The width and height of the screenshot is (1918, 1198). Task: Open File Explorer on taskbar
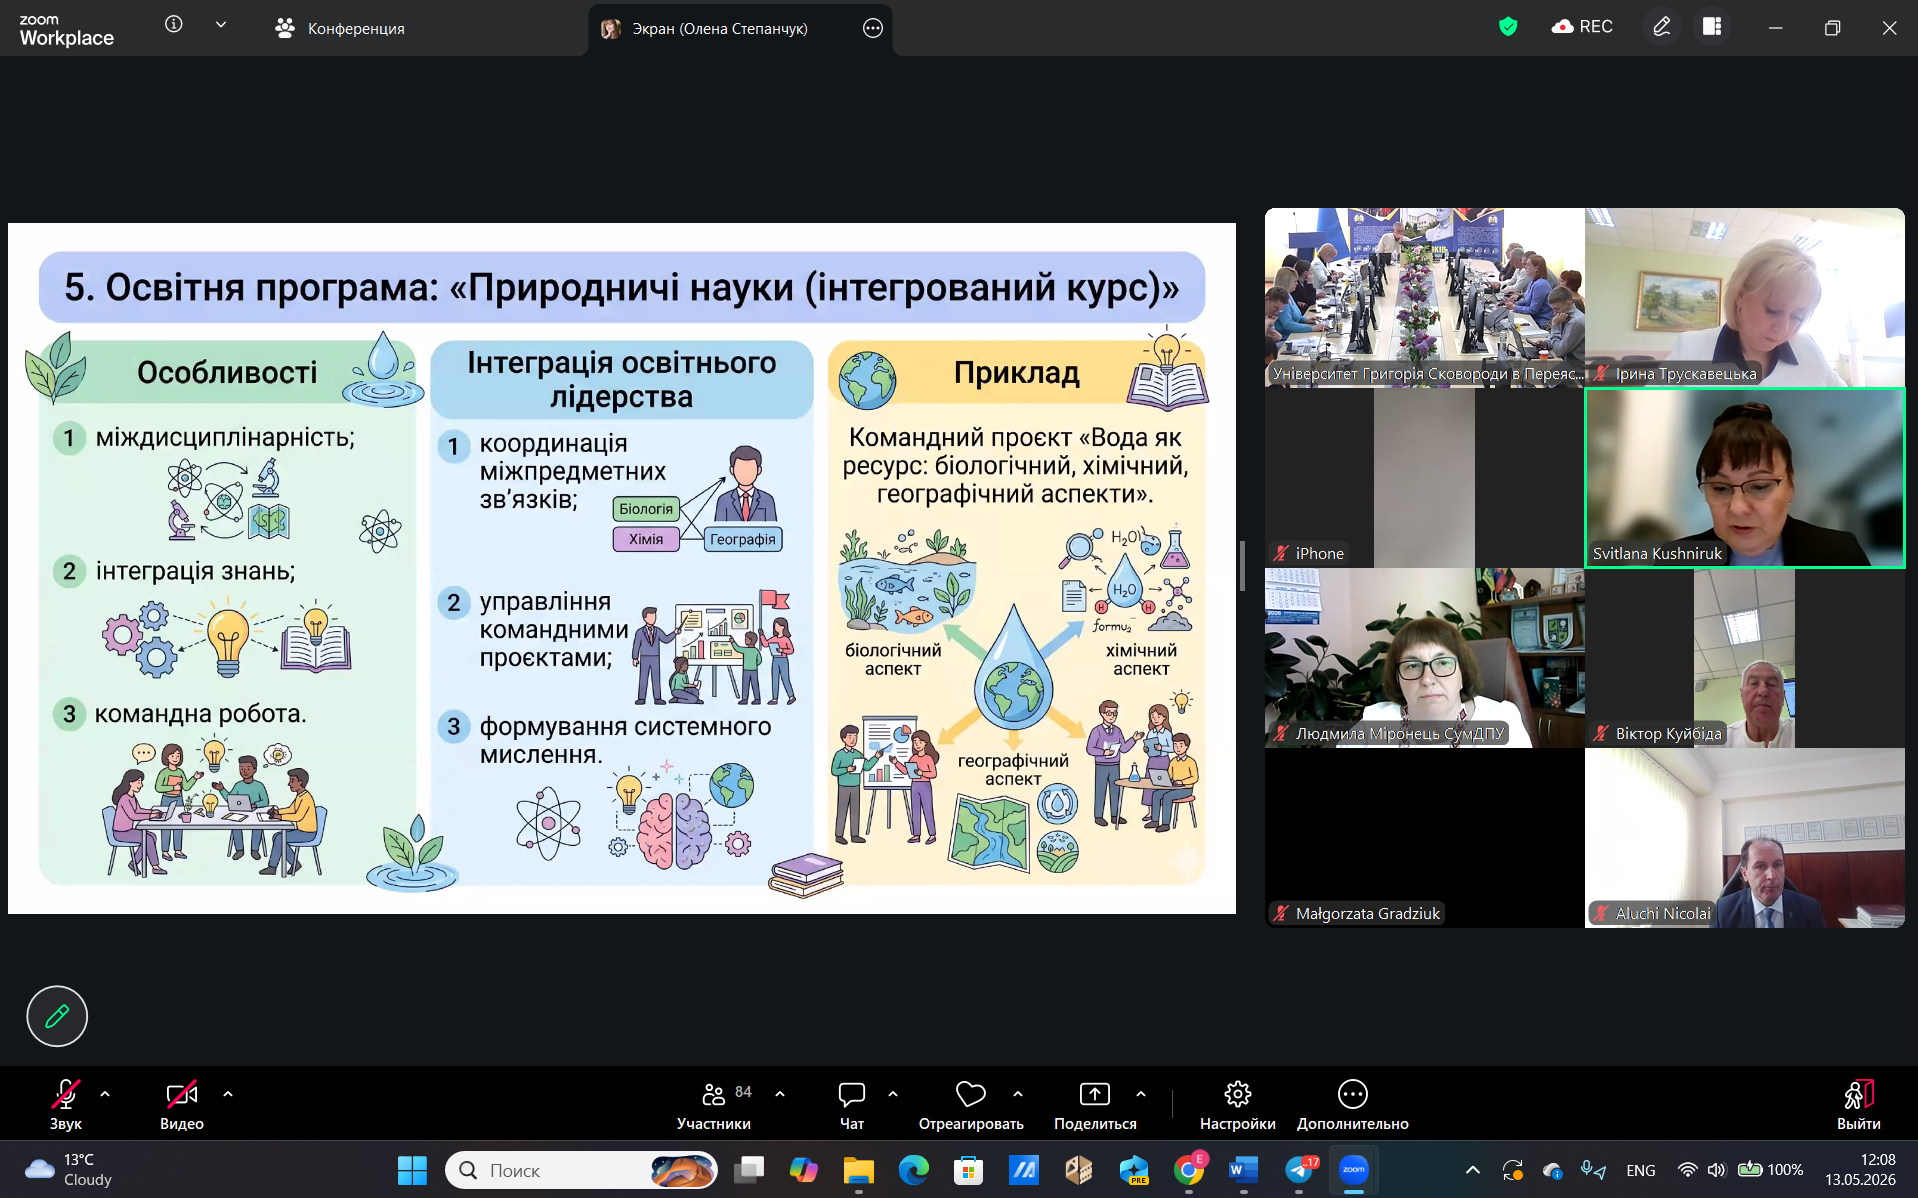point(858,1170)
